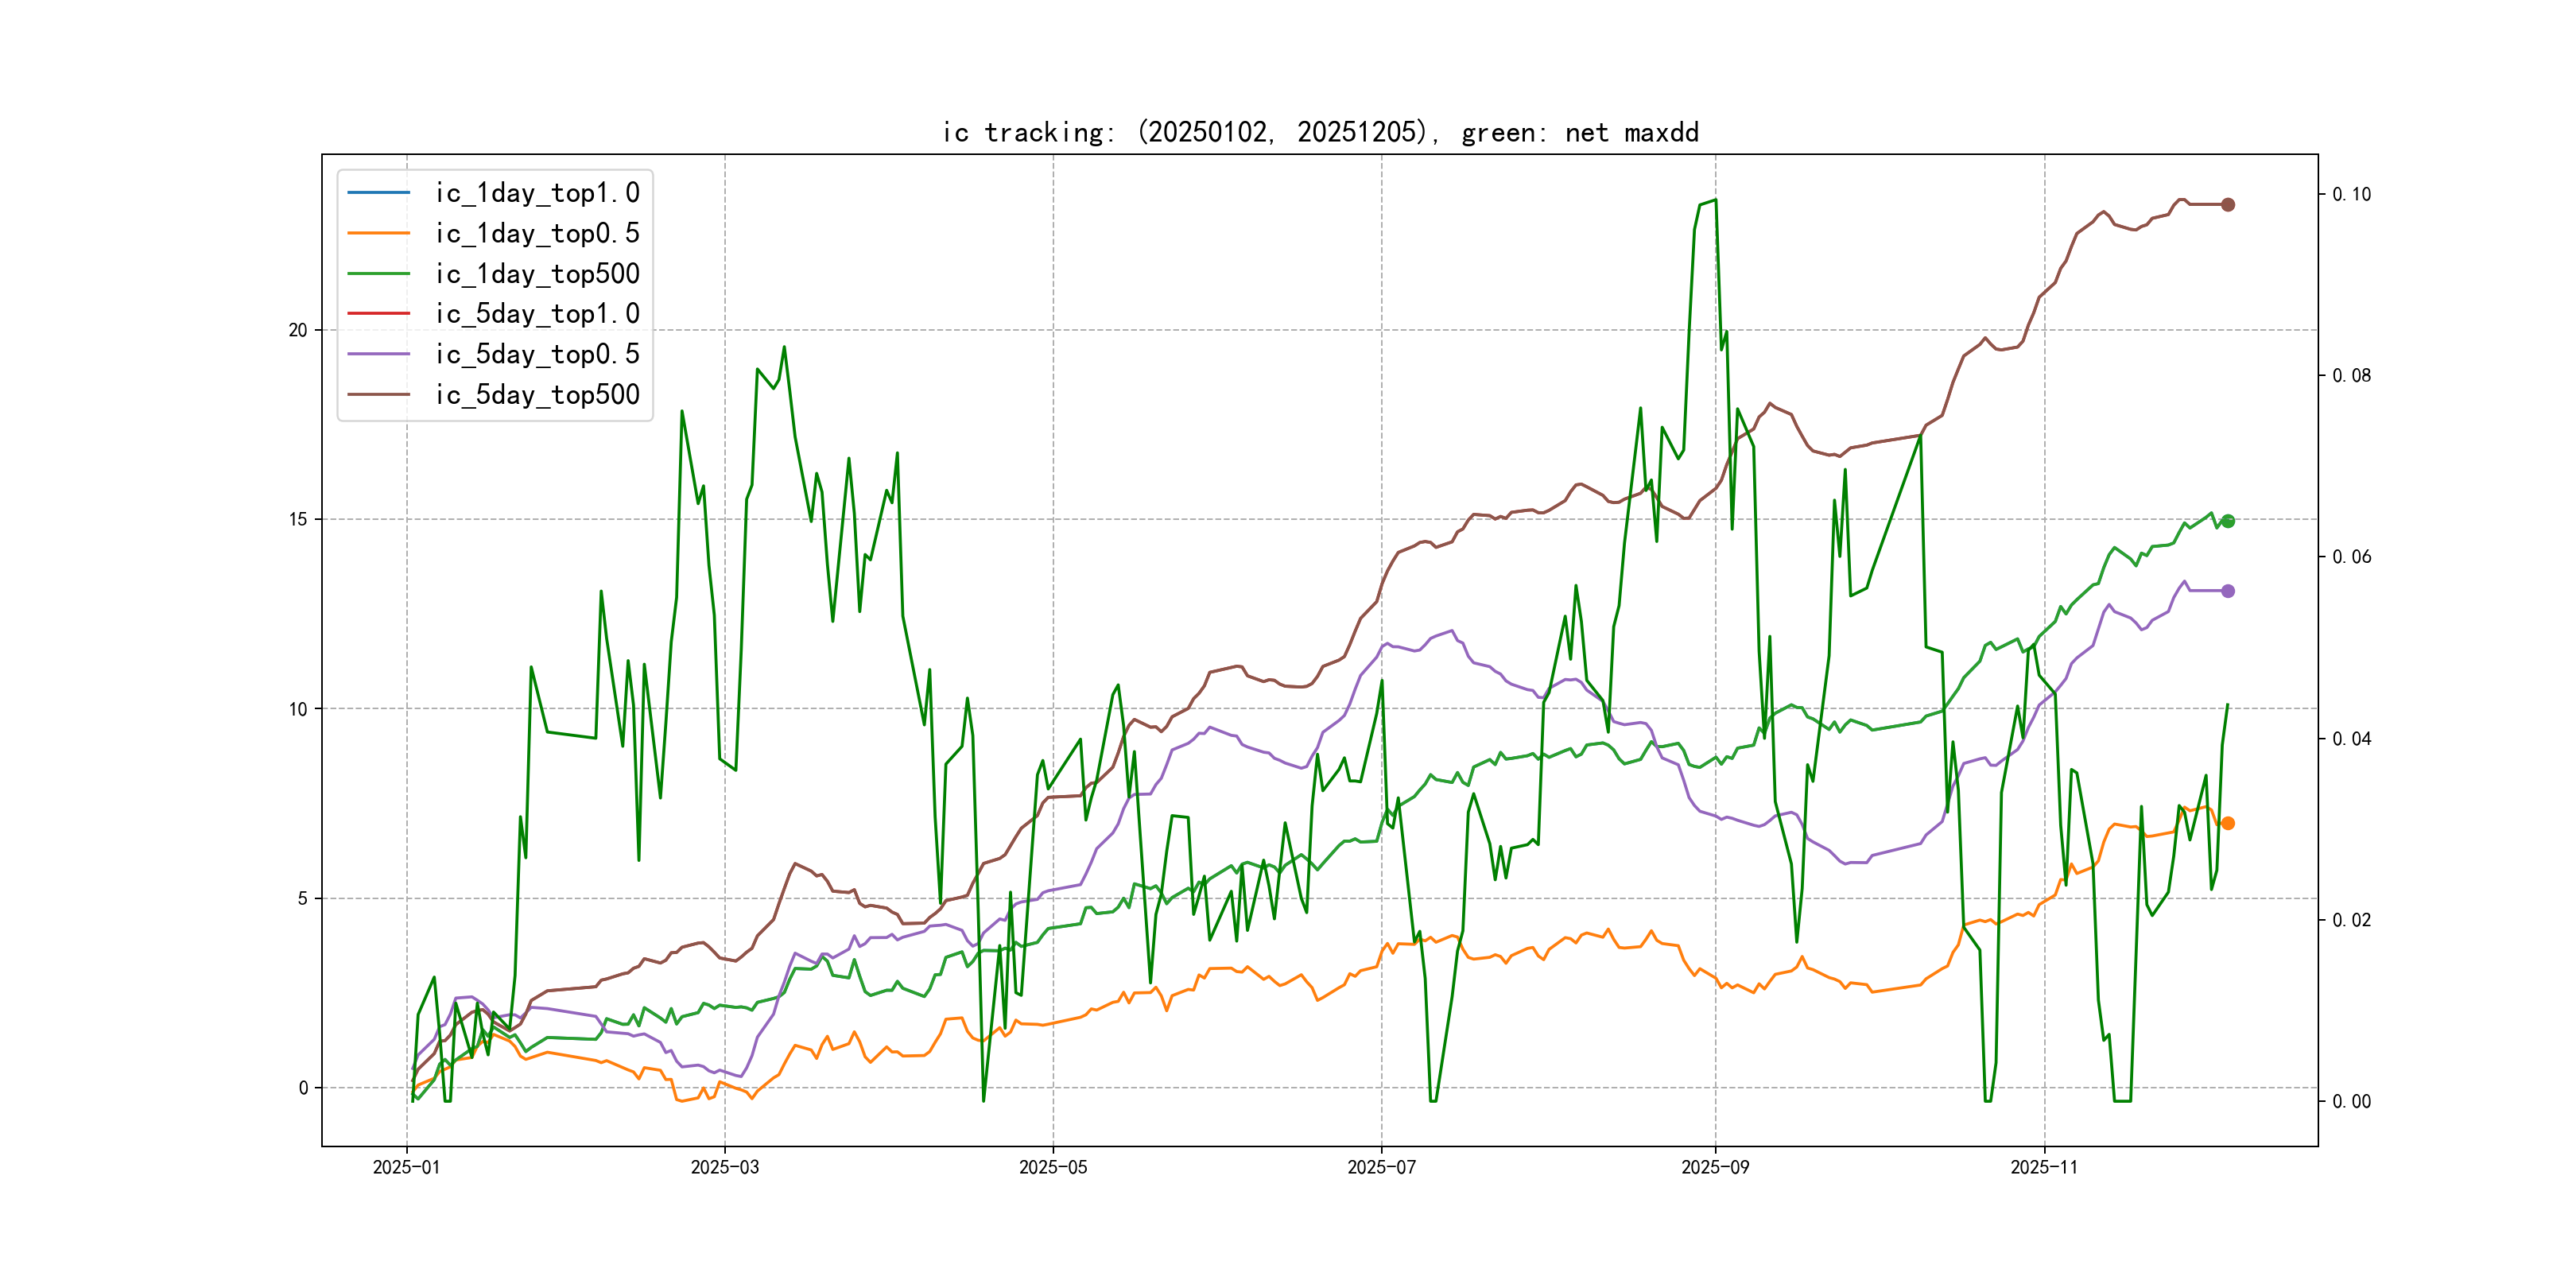This screenshot has width=2576, height=1288.
Task: Click the blue legend line swatch
Action: pyautogui.click(x=378, y=192)
